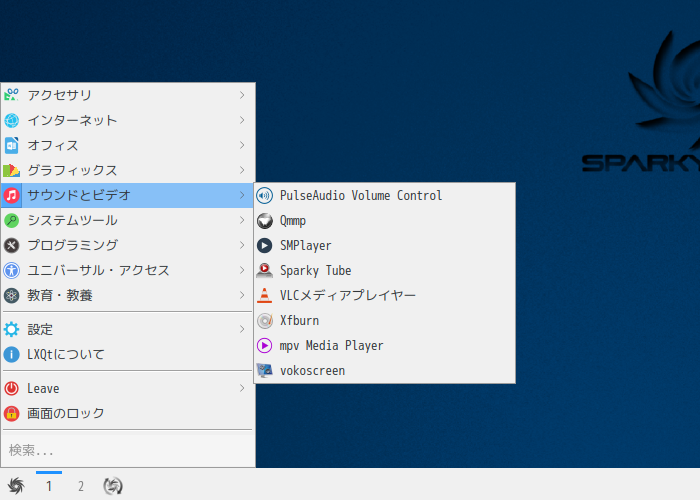Expand the 設定 submenu arrow
Screen dimensions: 700x500
(242, 329)
